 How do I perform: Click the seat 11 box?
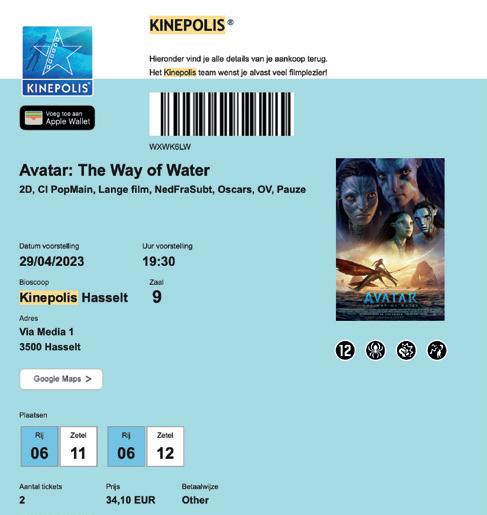(x=78, y=446)
